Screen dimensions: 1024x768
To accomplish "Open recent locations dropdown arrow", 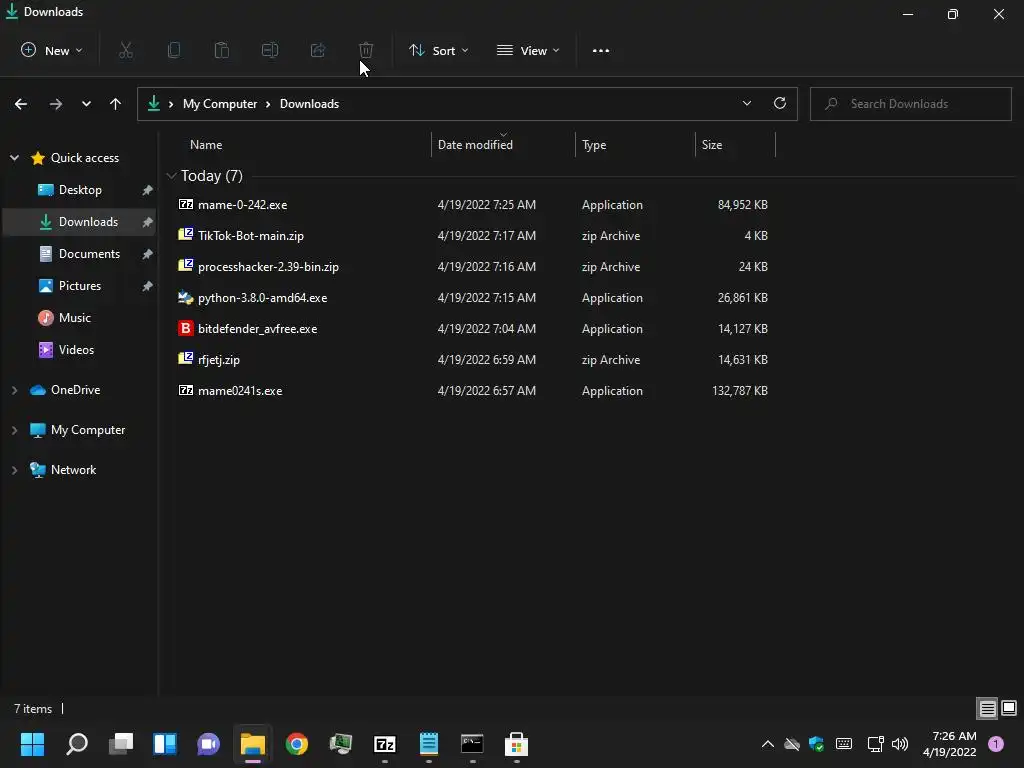I will [86, 104].
